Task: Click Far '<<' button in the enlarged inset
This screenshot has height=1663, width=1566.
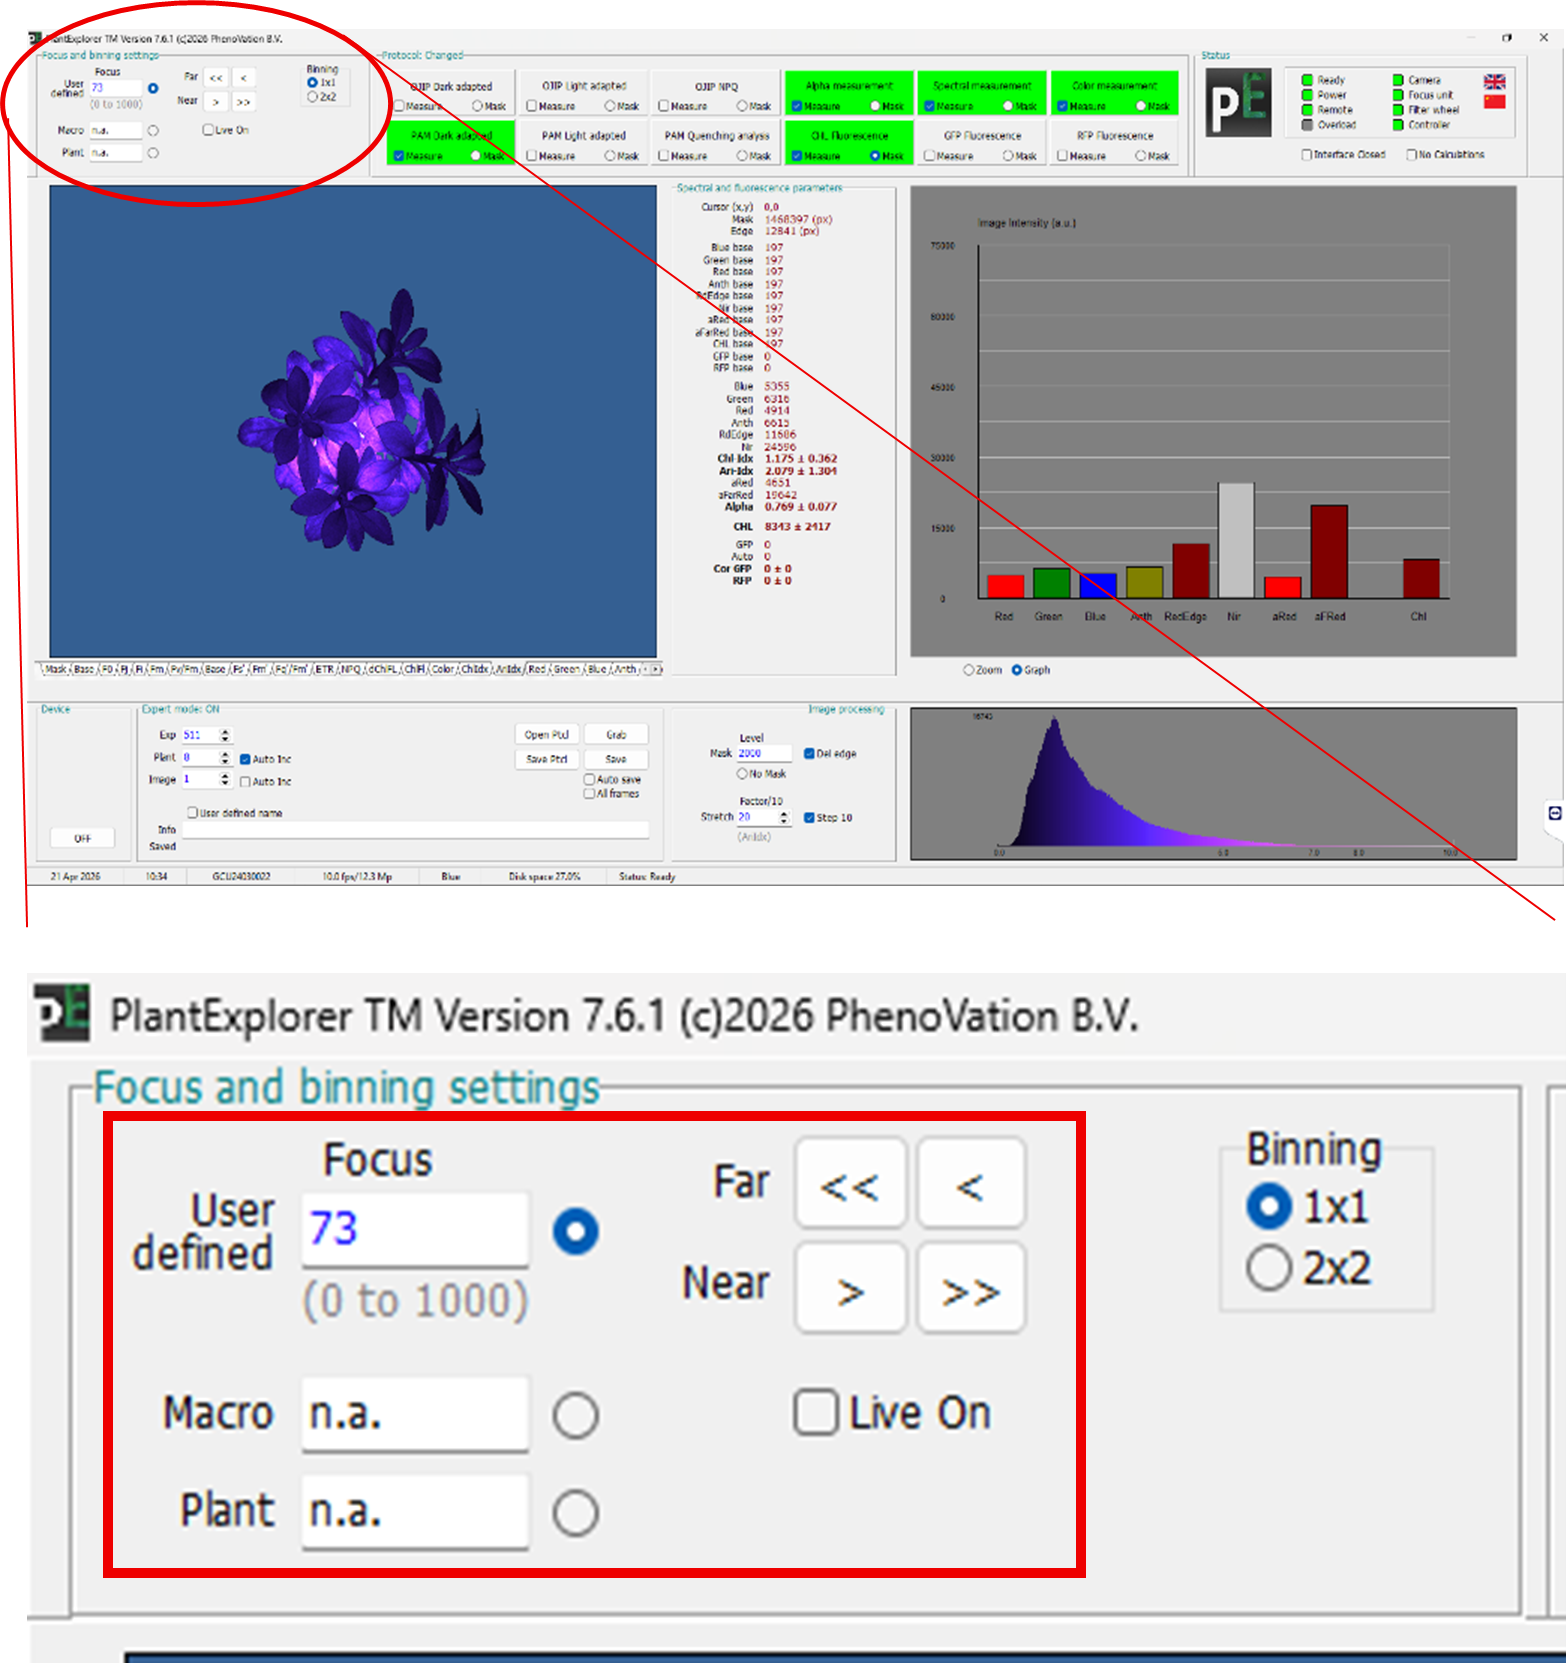Action: click(850, 1183)
